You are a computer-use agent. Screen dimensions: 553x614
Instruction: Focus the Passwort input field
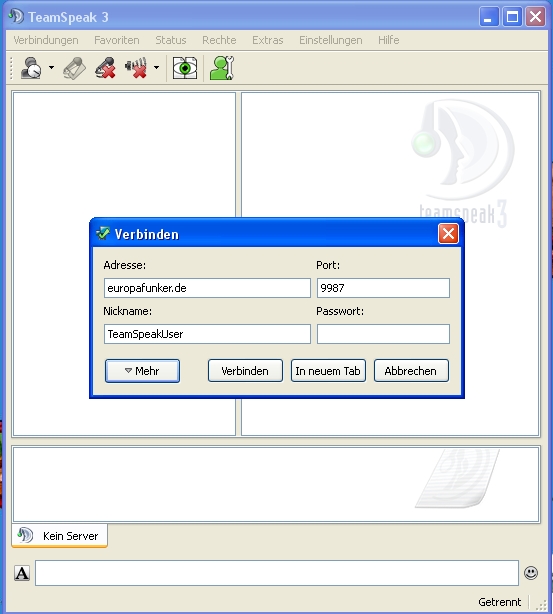click(383, 334)
